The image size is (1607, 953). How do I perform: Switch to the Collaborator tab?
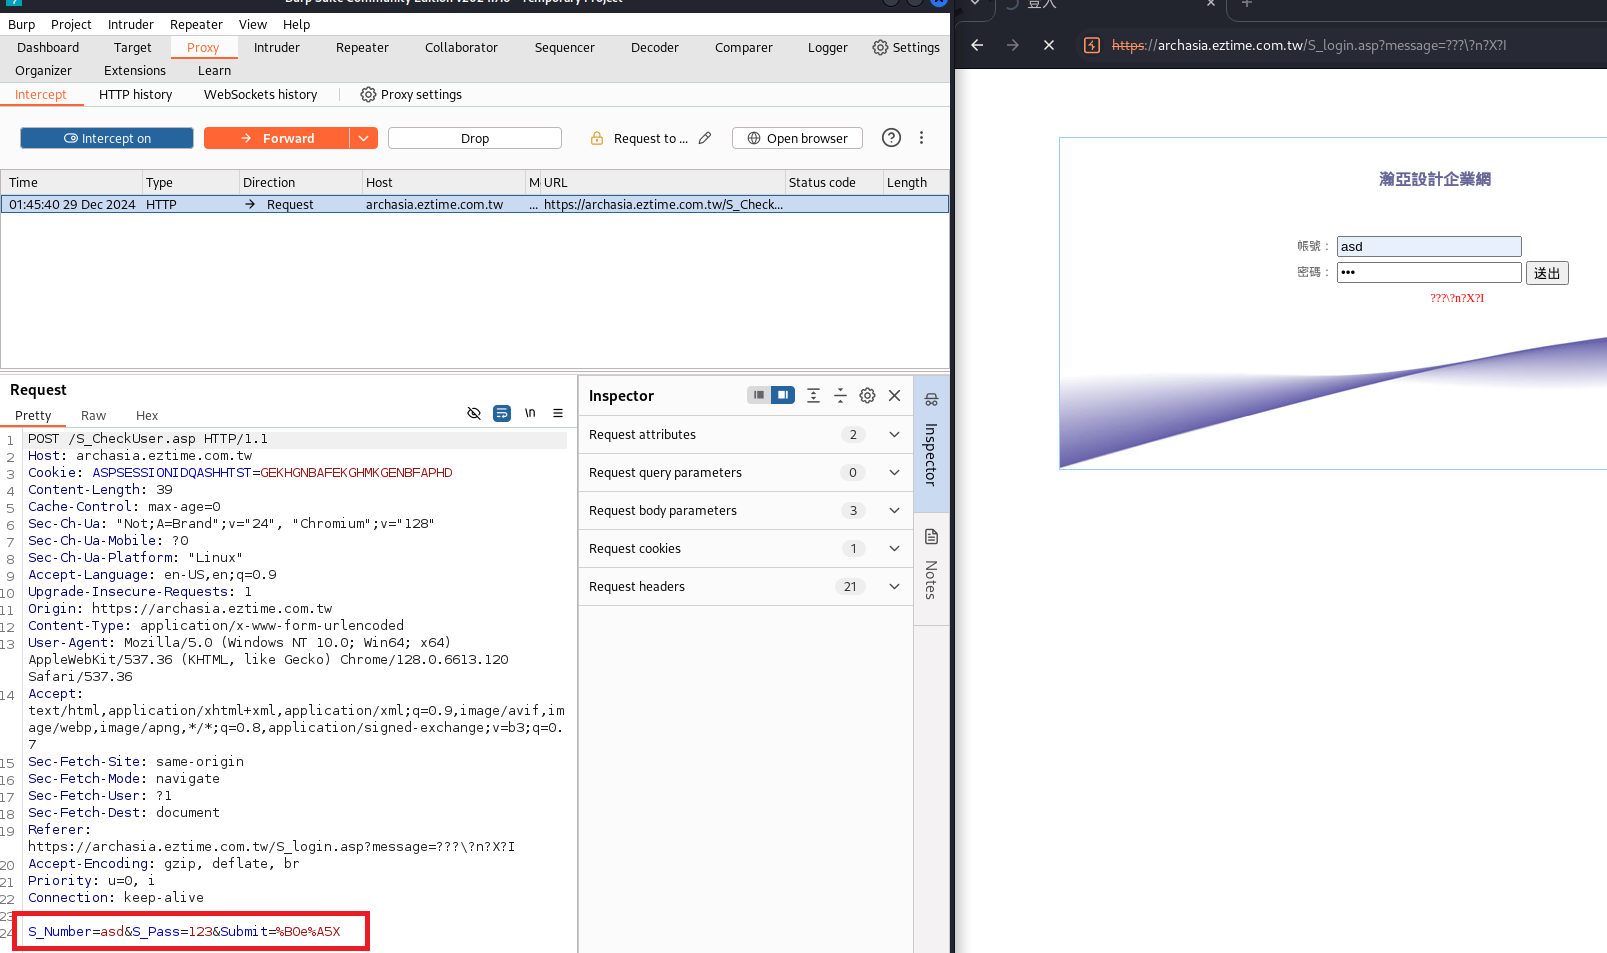point(461,47)
